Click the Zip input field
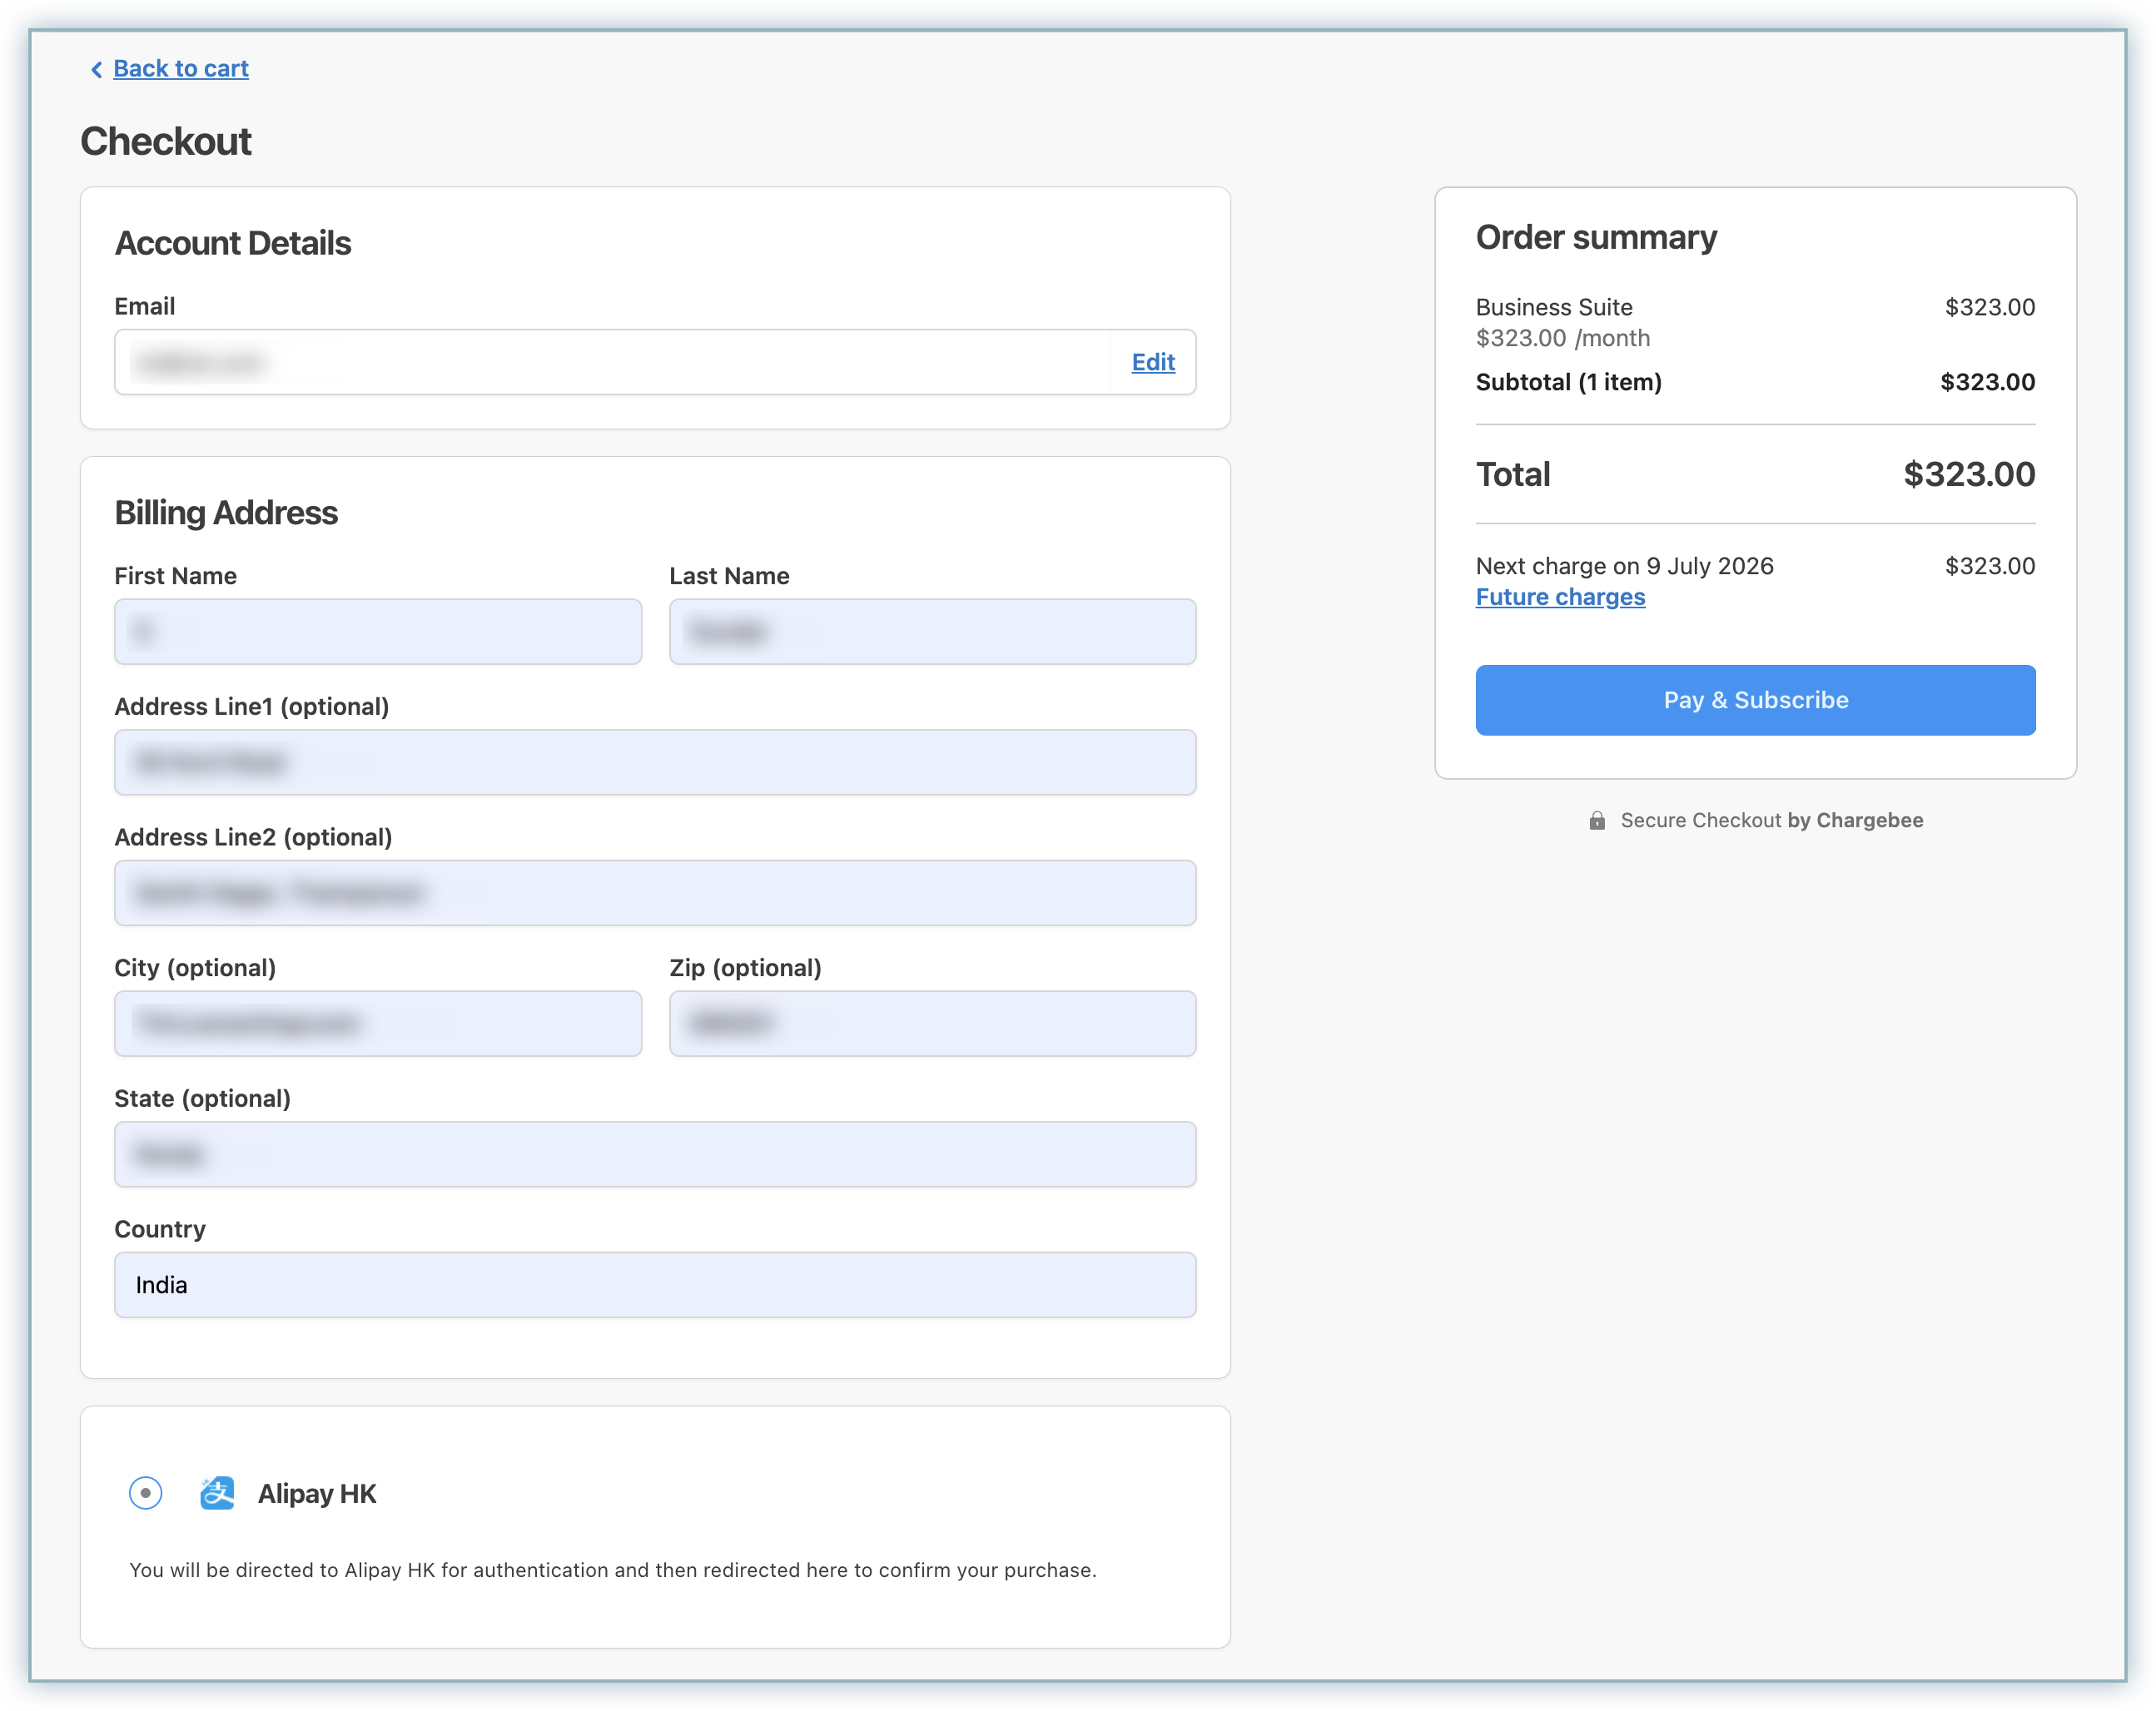 [932, 1023]
